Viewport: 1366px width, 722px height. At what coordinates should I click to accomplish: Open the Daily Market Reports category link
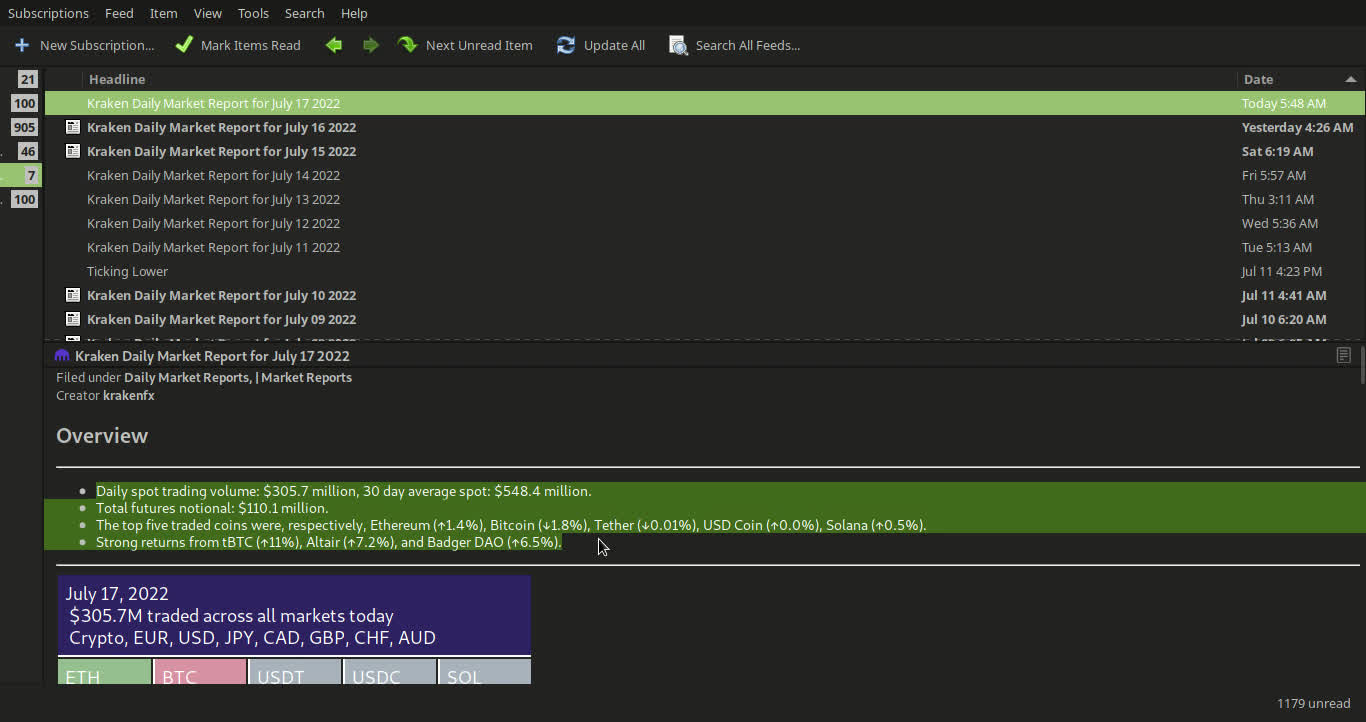click(x=187, y=377)
